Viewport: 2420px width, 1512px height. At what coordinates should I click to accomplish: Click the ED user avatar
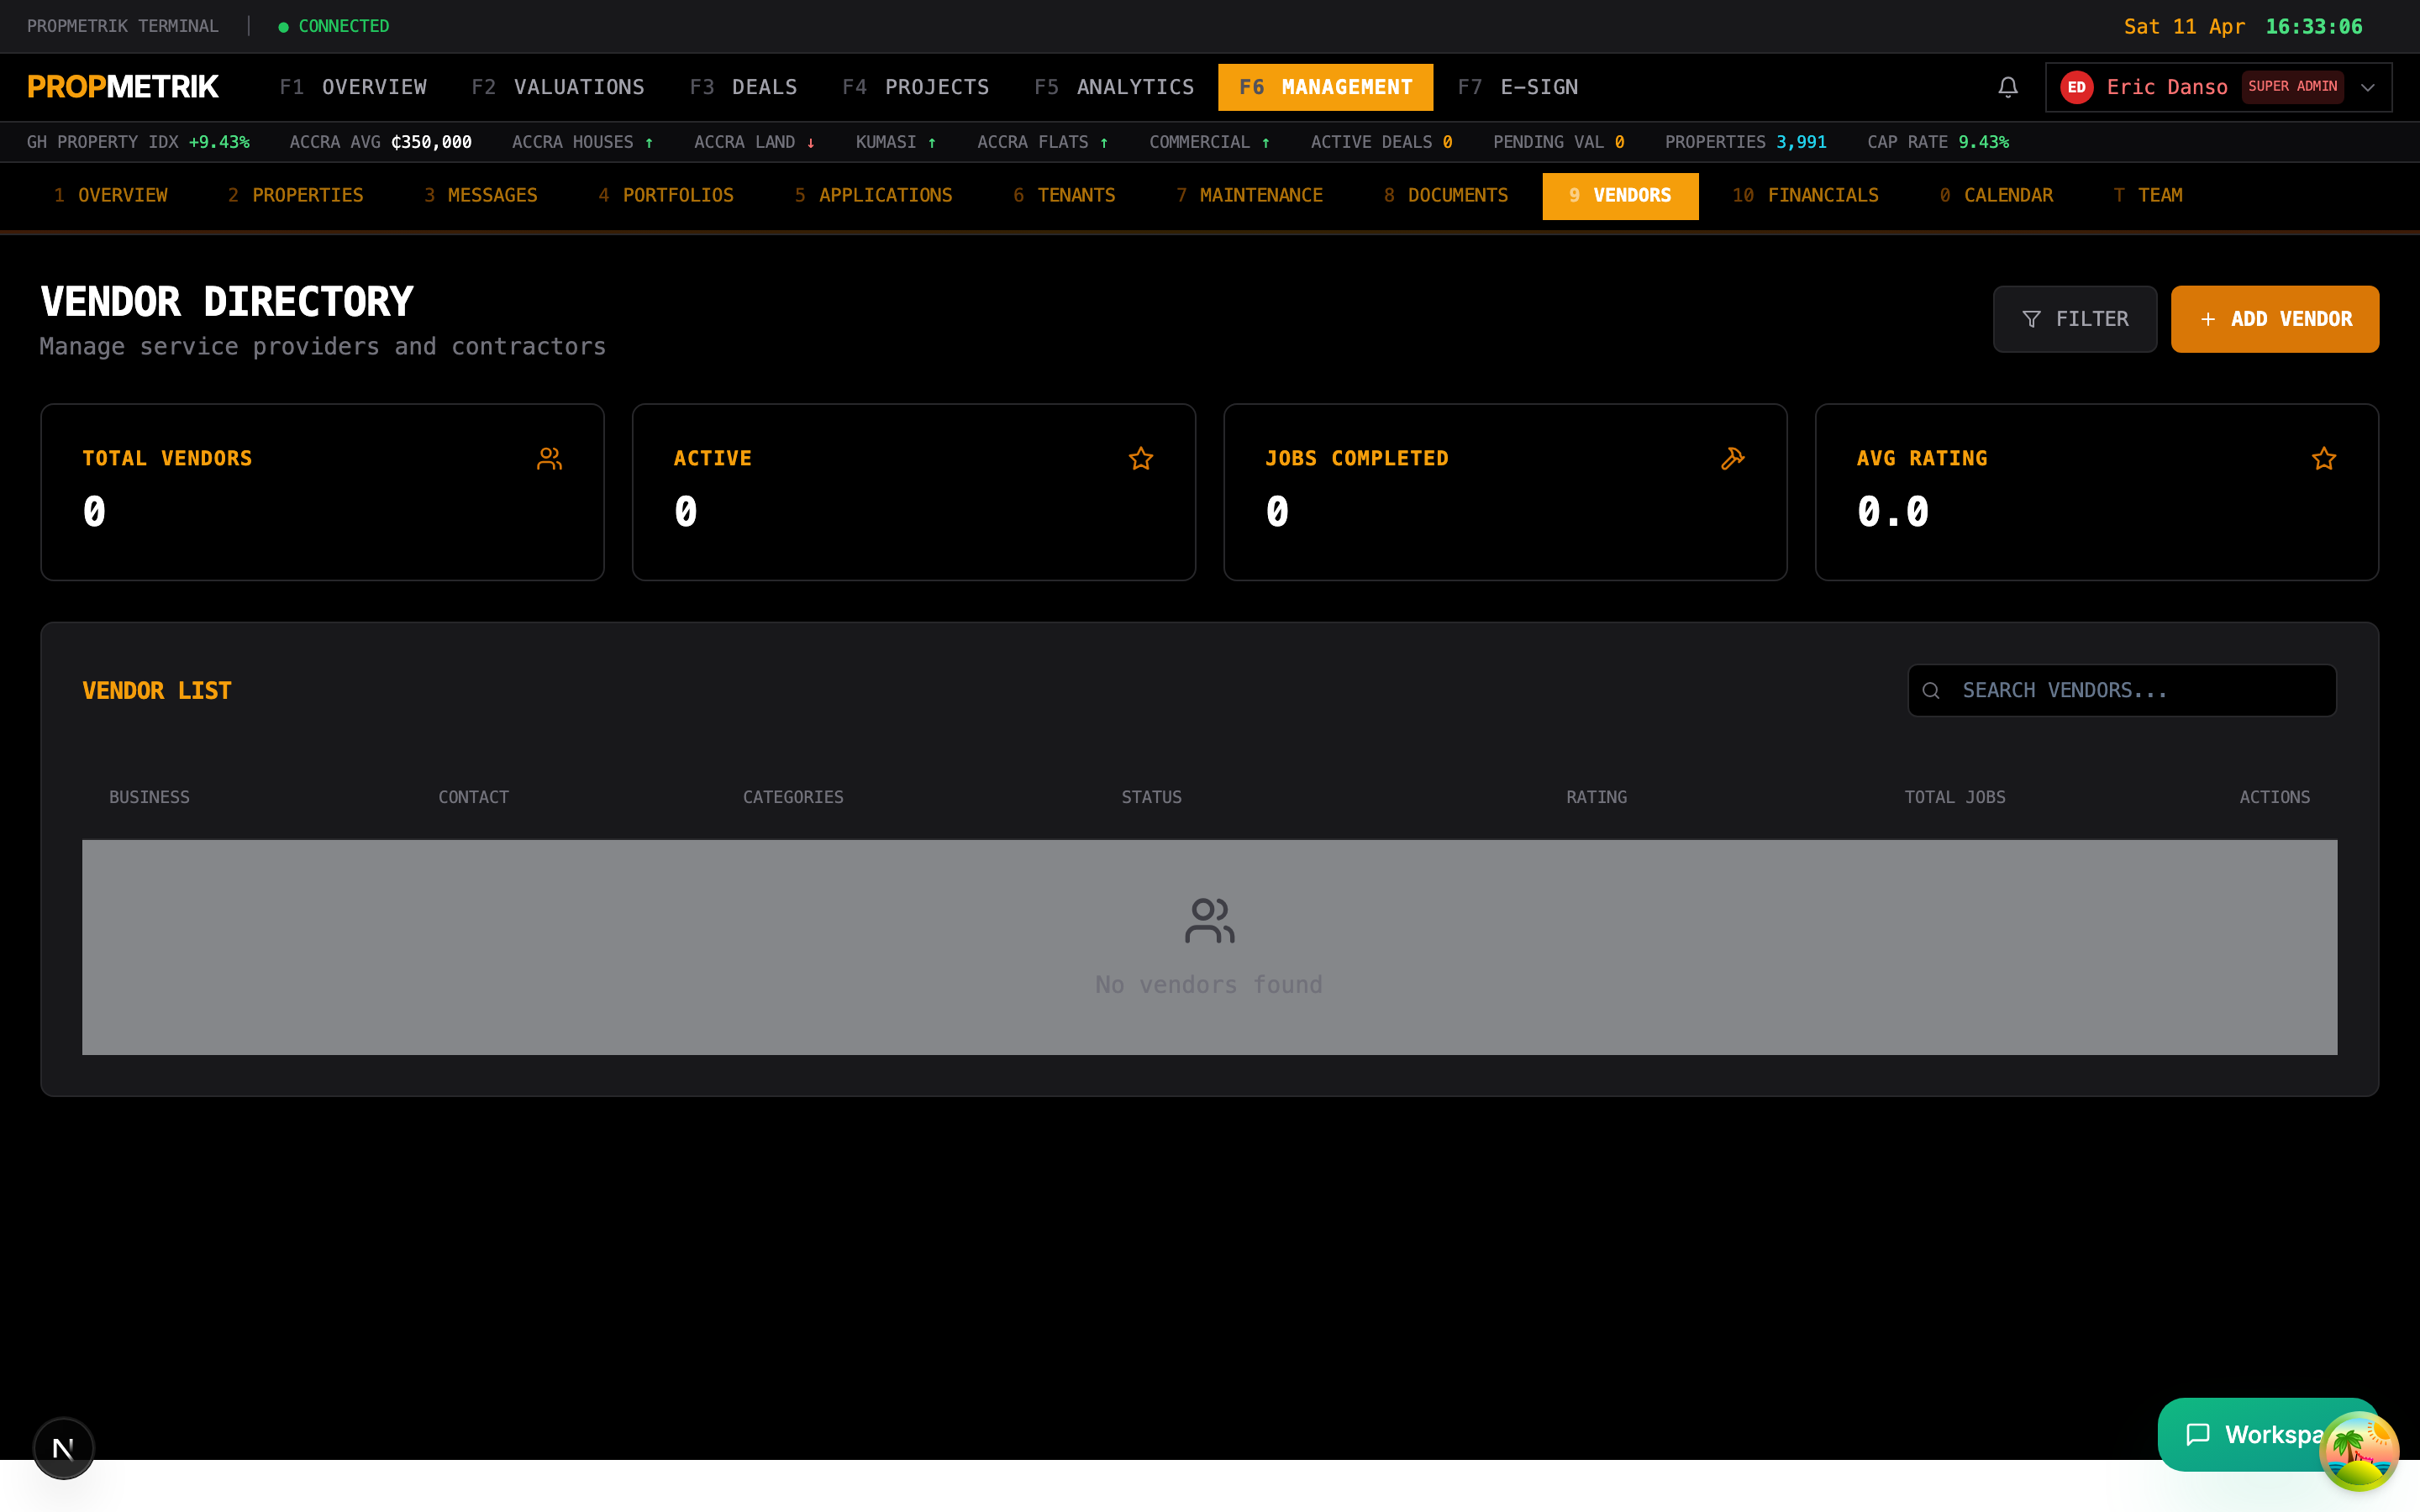click(2077, 87)
